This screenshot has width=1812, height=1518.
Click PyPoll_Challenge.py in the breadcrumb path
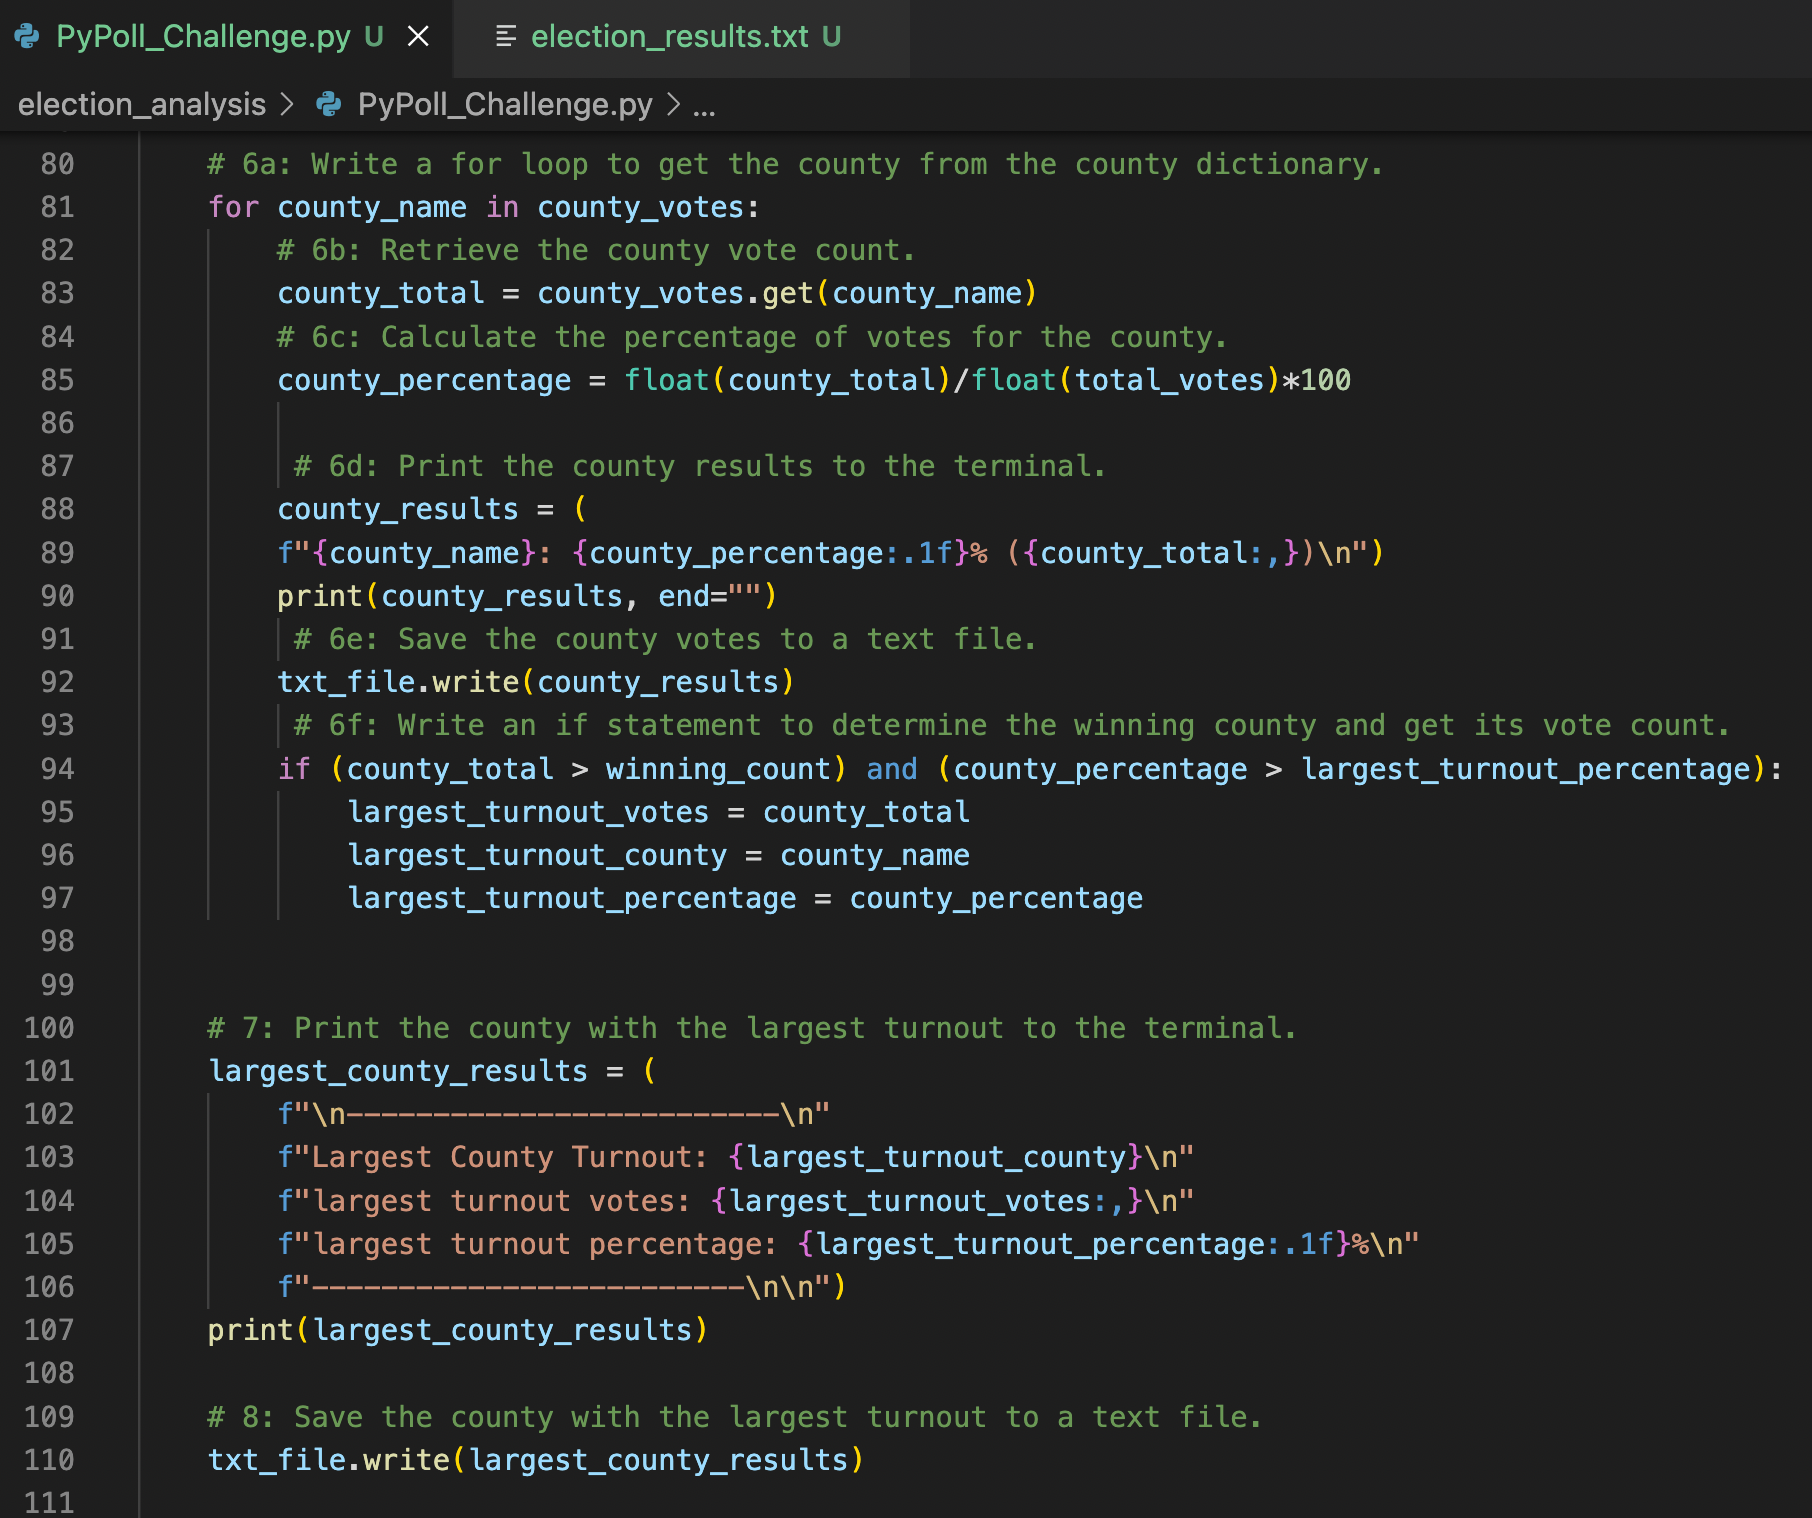point(505,104)
